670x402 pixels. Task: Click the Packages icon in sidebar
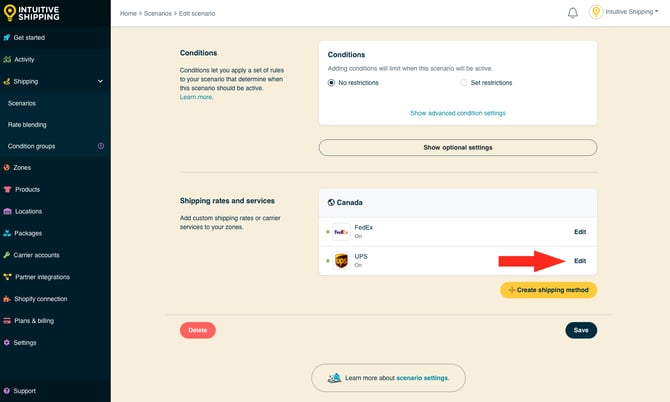pyautogui.click(x=8, y=233)
